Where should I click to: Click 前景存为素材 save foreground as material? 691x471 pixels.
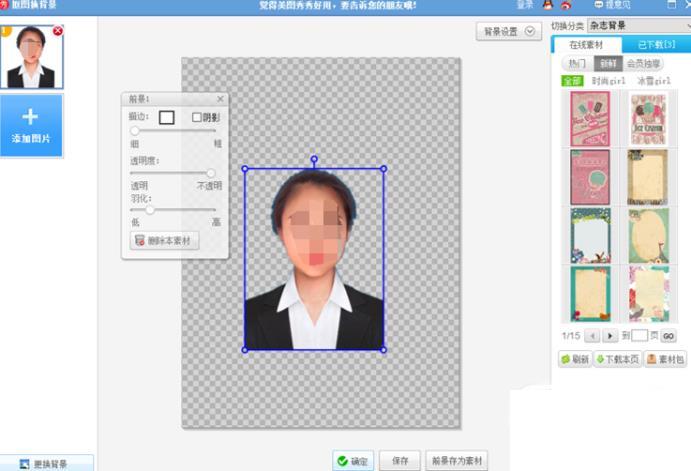coord(457,461)
